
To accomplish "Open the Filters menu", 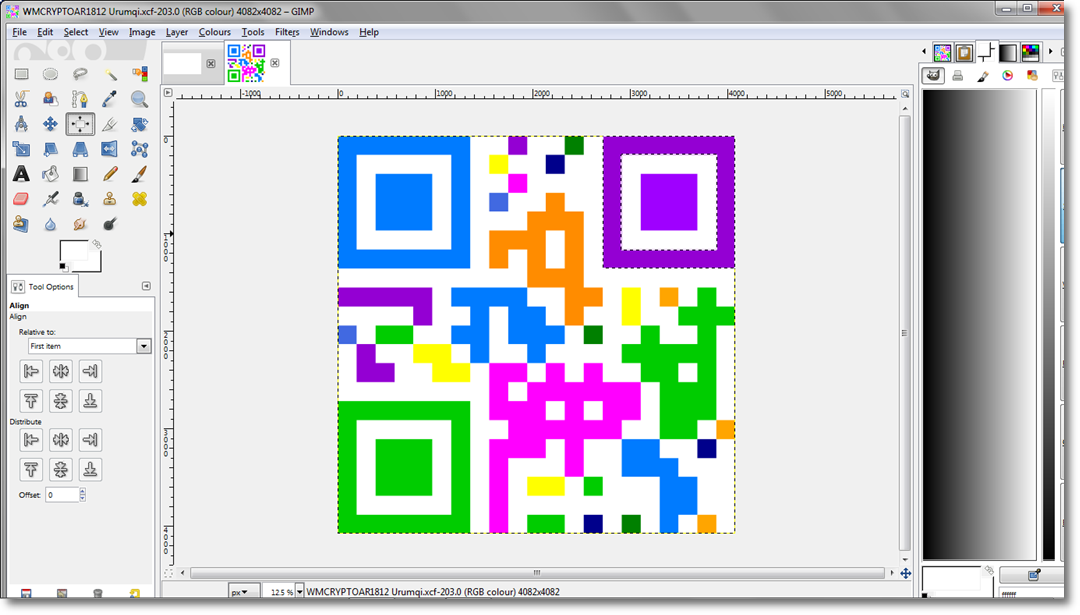I will (x=287, y=32).
